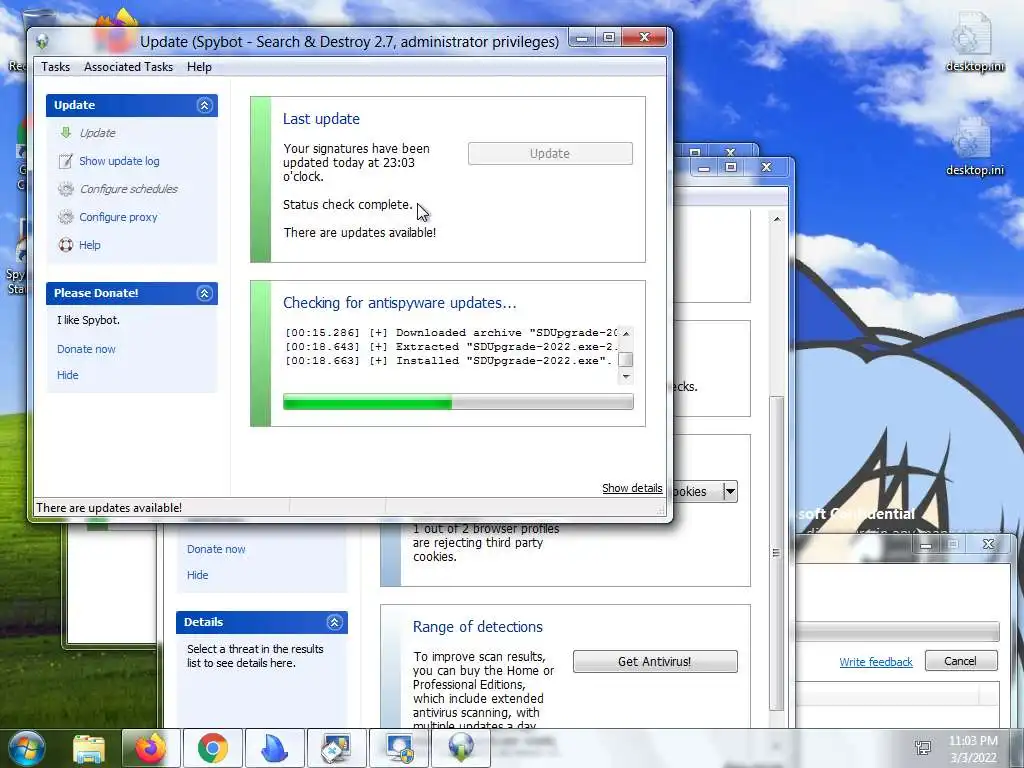
Task: Open the Windows Start orb
Action: pos(25,748)
